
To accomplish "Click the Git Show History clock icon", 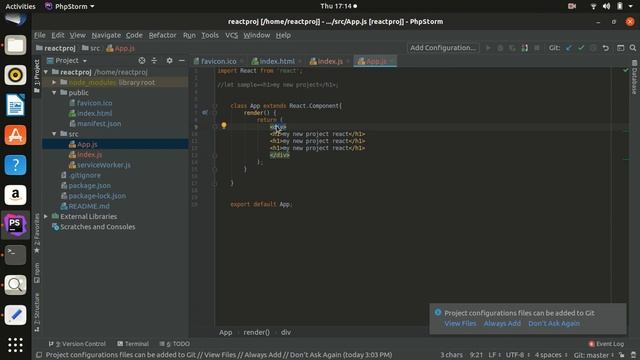I will [593, 48].
